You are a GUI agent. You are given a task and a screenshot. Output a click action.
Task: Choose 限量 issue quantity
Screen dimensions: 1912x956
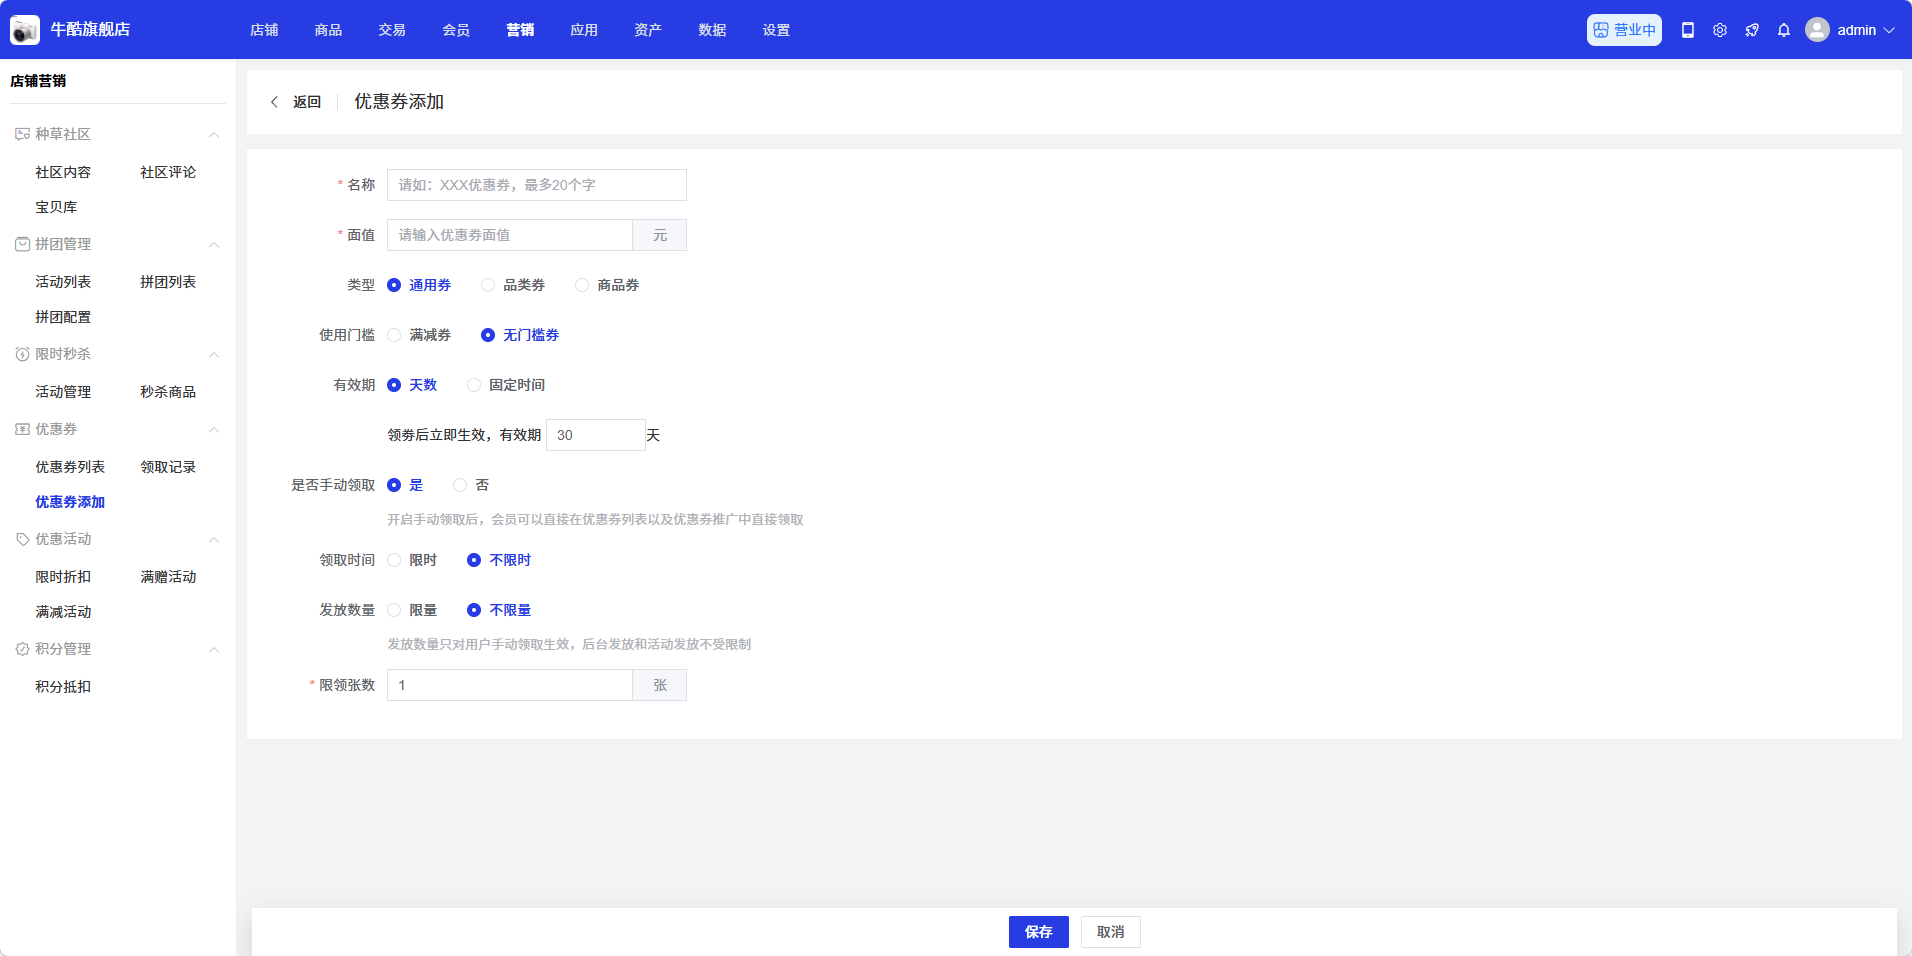[x=412, y=610]
